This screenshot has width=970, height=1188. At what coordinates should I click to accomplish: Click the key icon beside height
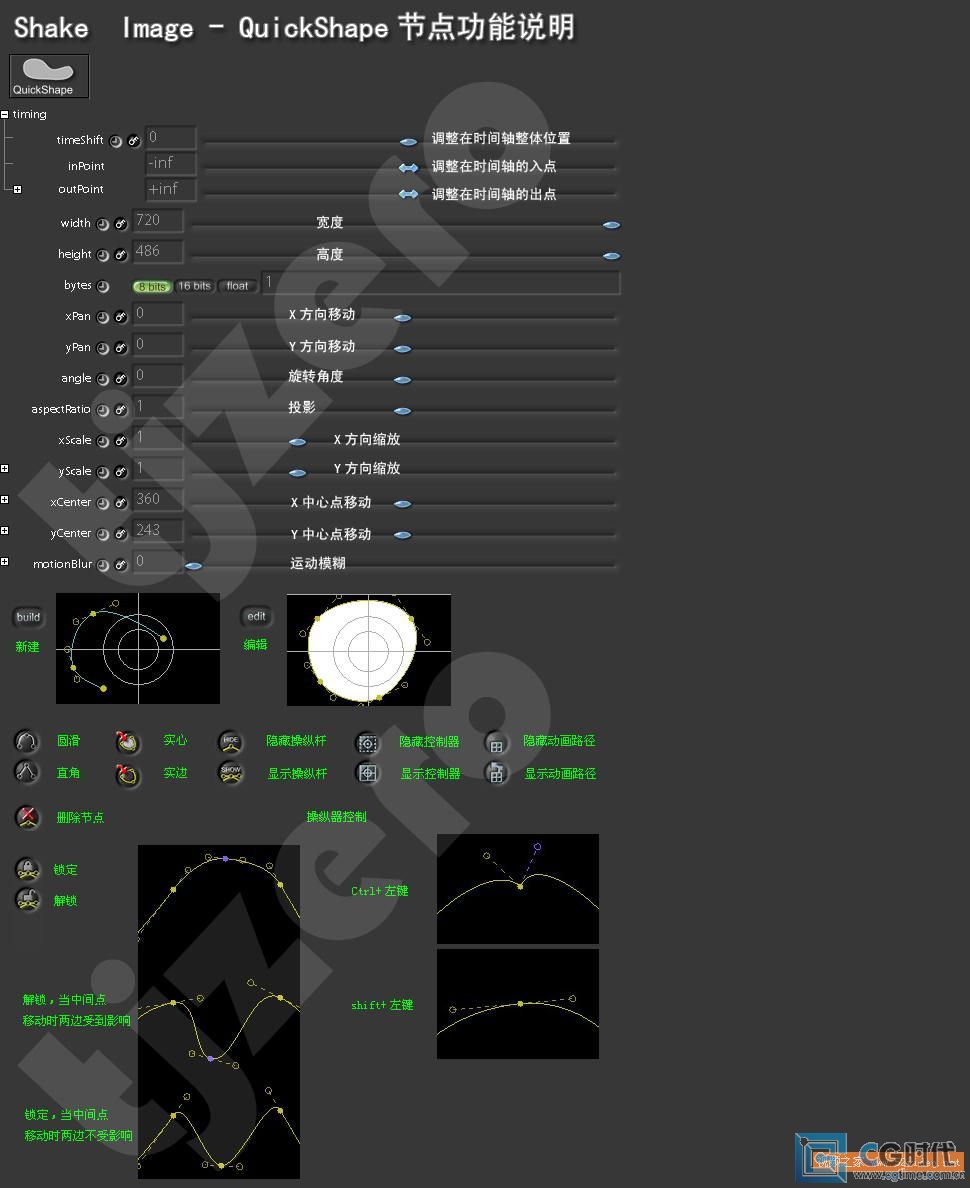121,255
